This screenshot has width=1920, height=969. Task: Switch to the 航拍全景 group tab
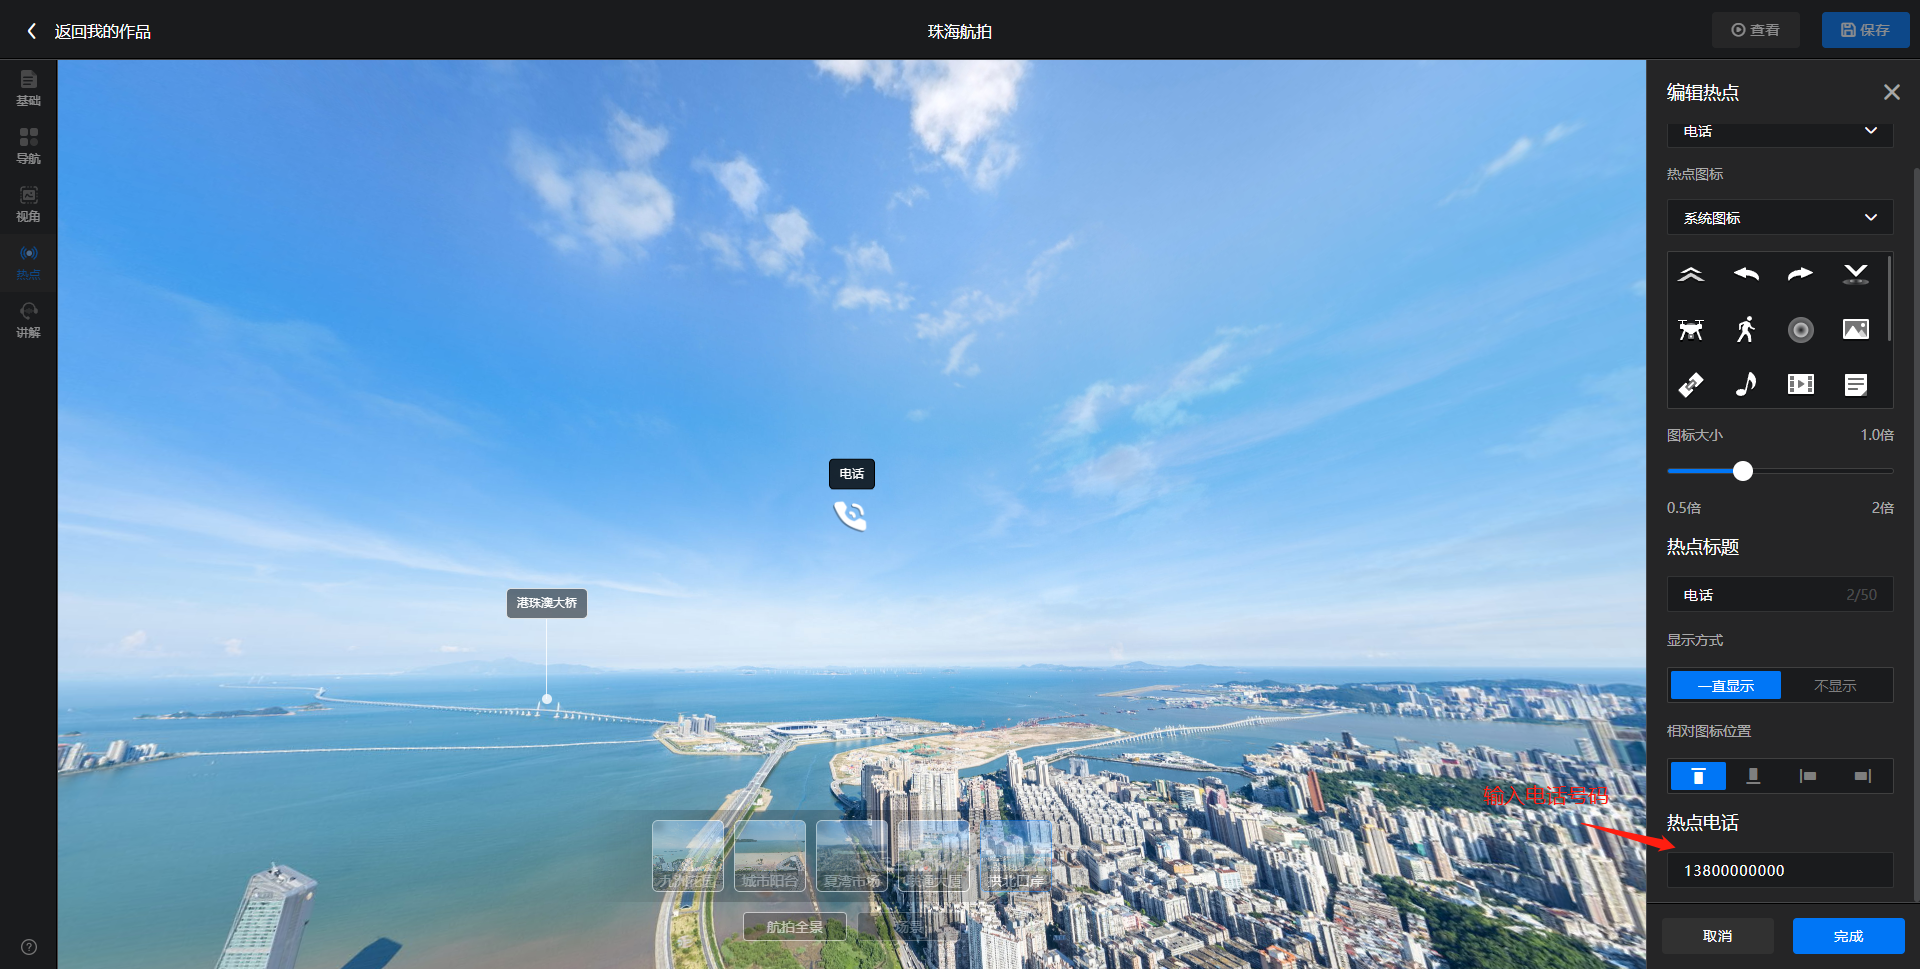795,927
